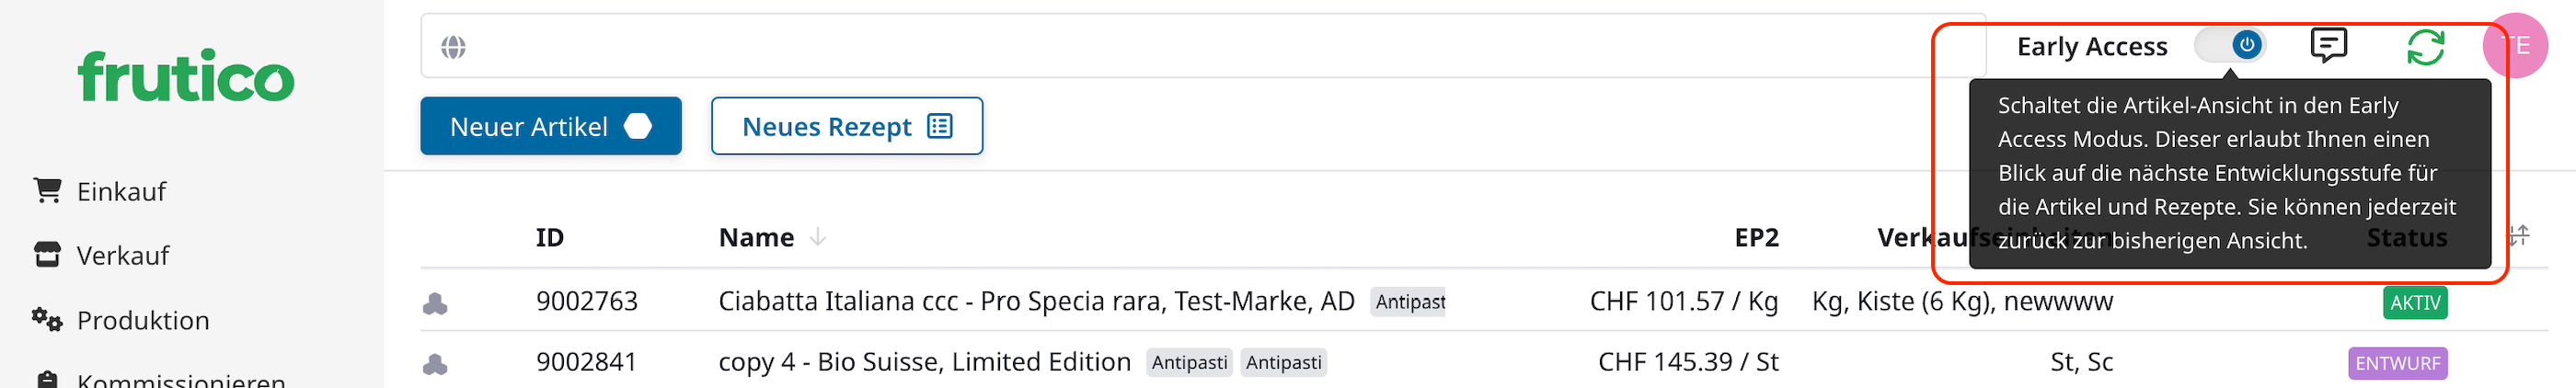Viewport: 2576px width, 388px height.
Task: Toggle the Early Access switch
Action: pyautogui.click(x=2230, y=45)
